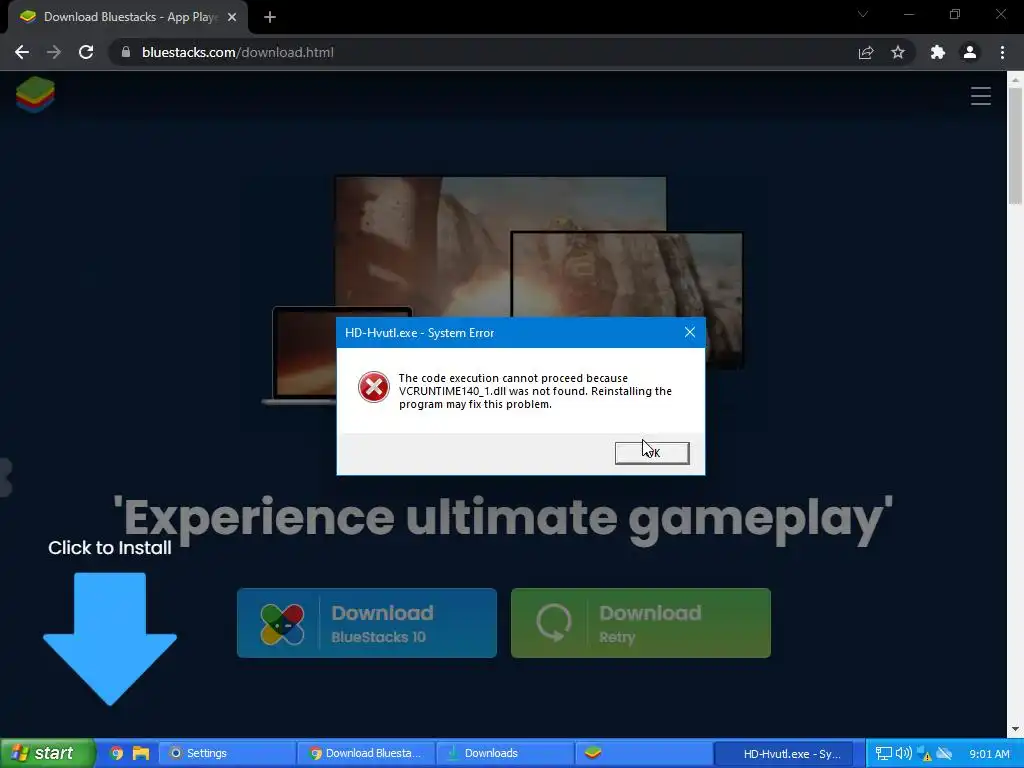Screen dimensions: 1024x768
Task: Open Chrome extensions puzzle icon
Action: (938, 52)
